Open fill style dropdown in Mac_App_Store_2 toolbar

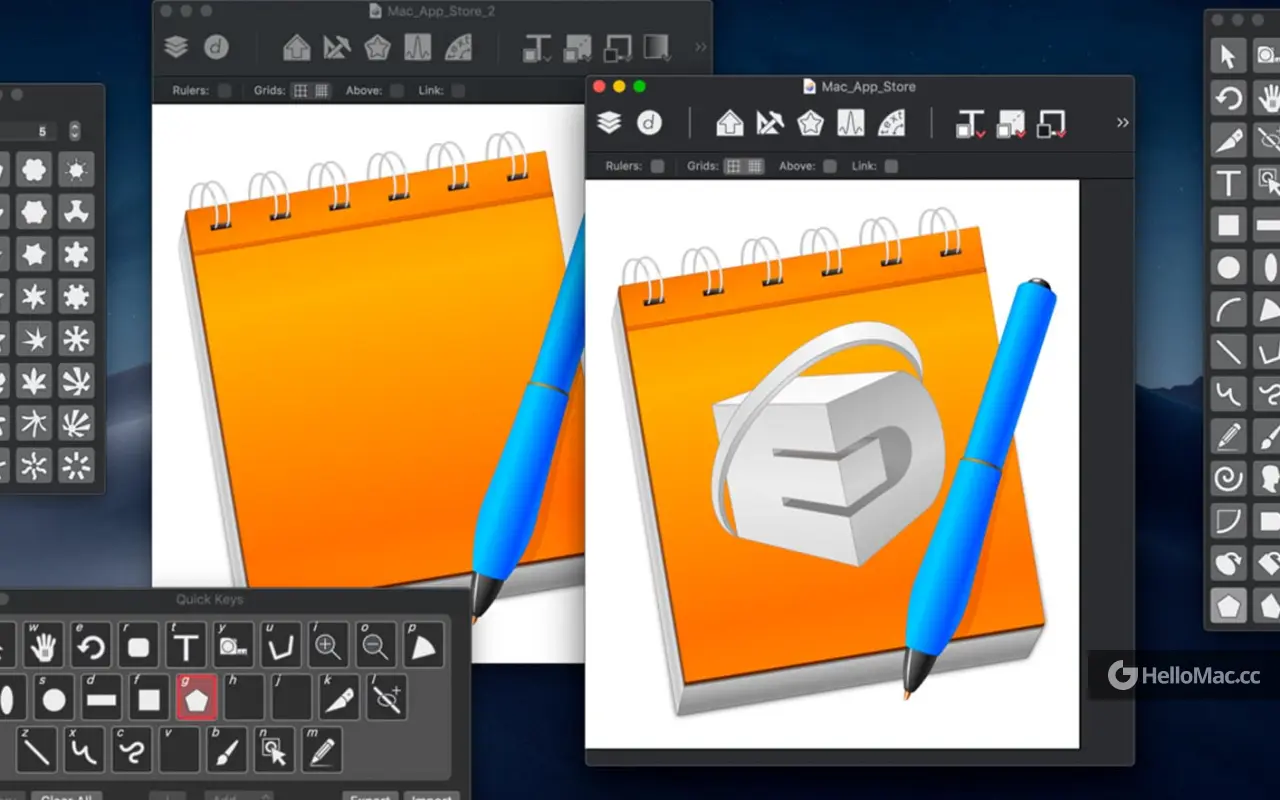[x=578, y=48]
